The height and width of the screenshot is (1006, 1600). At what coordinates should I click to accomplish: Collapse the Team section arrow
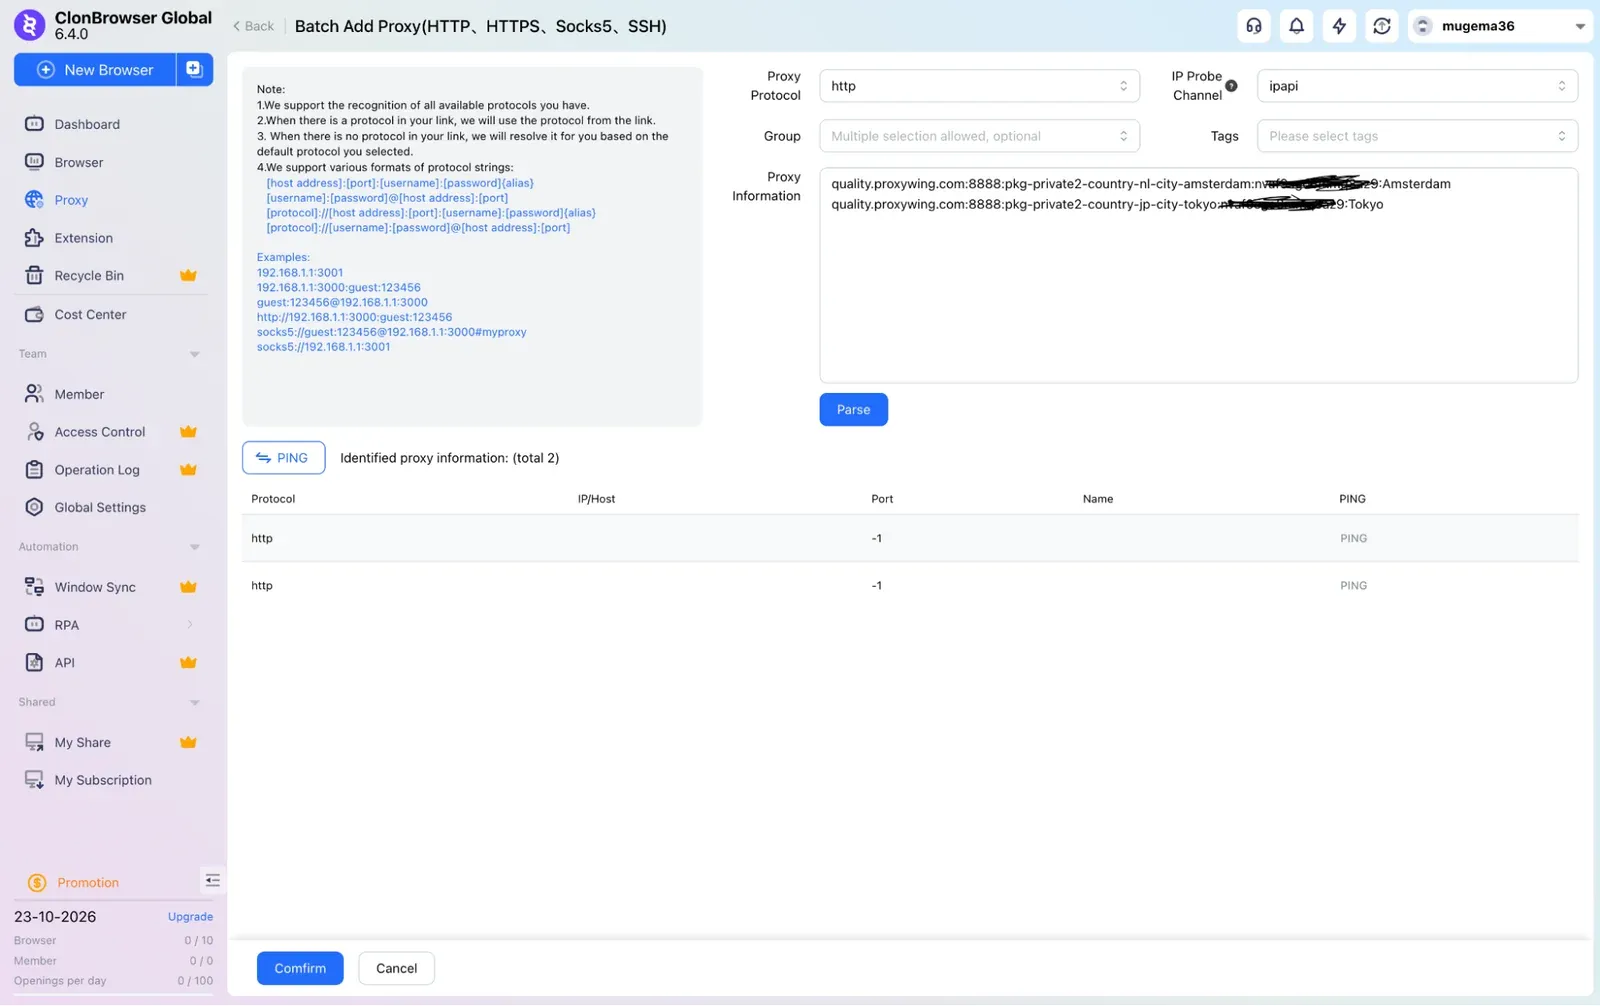click(194, 354)
